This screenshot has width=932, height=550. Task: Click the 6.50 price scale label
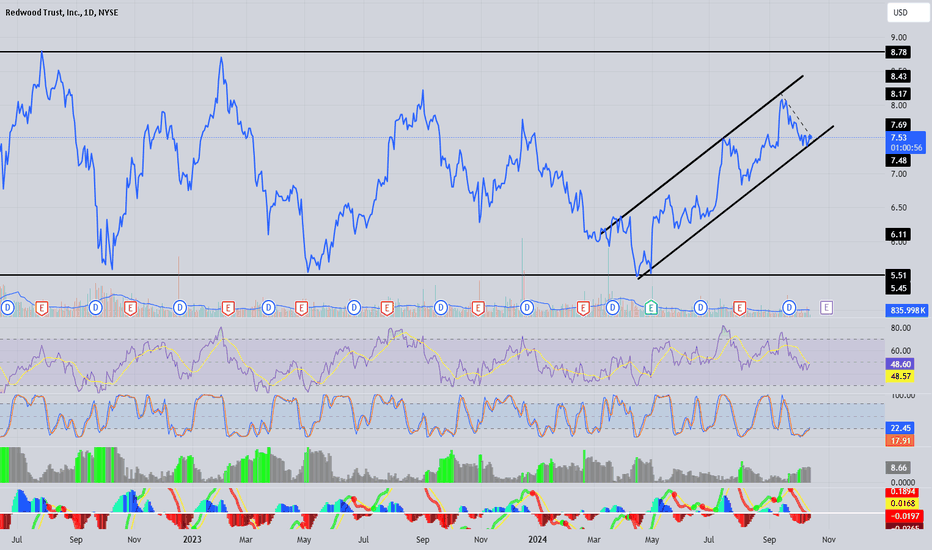pos(899,208)
